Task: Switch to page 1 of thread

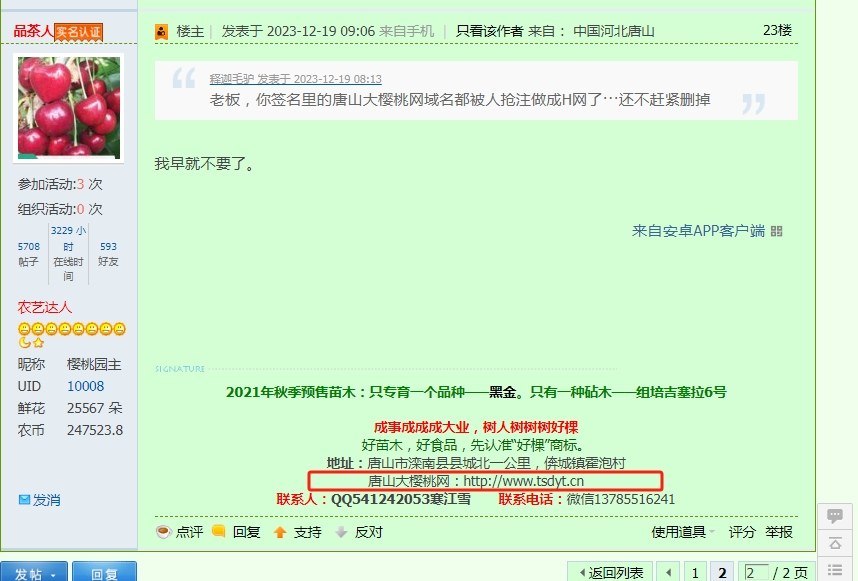Action: tap(695, 573)
